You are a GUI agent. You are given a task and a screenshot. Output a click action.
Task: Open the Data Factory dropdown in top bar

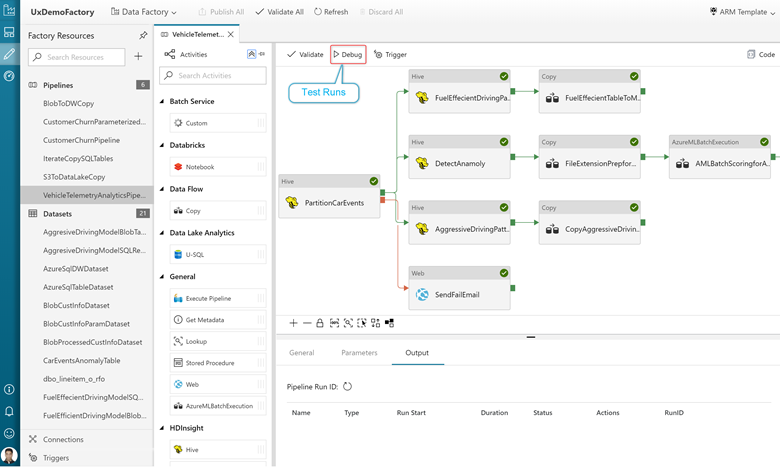coord(144,12)
